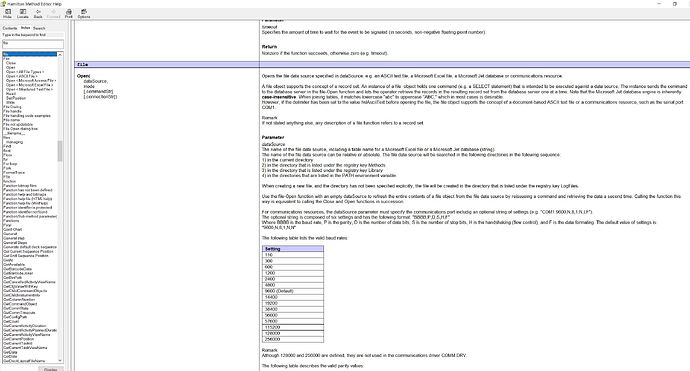Image resolution: width=690 pixels, height=371 pixels.
Task: Click the index list scroll-up arrow
Action: coord(60,55)
